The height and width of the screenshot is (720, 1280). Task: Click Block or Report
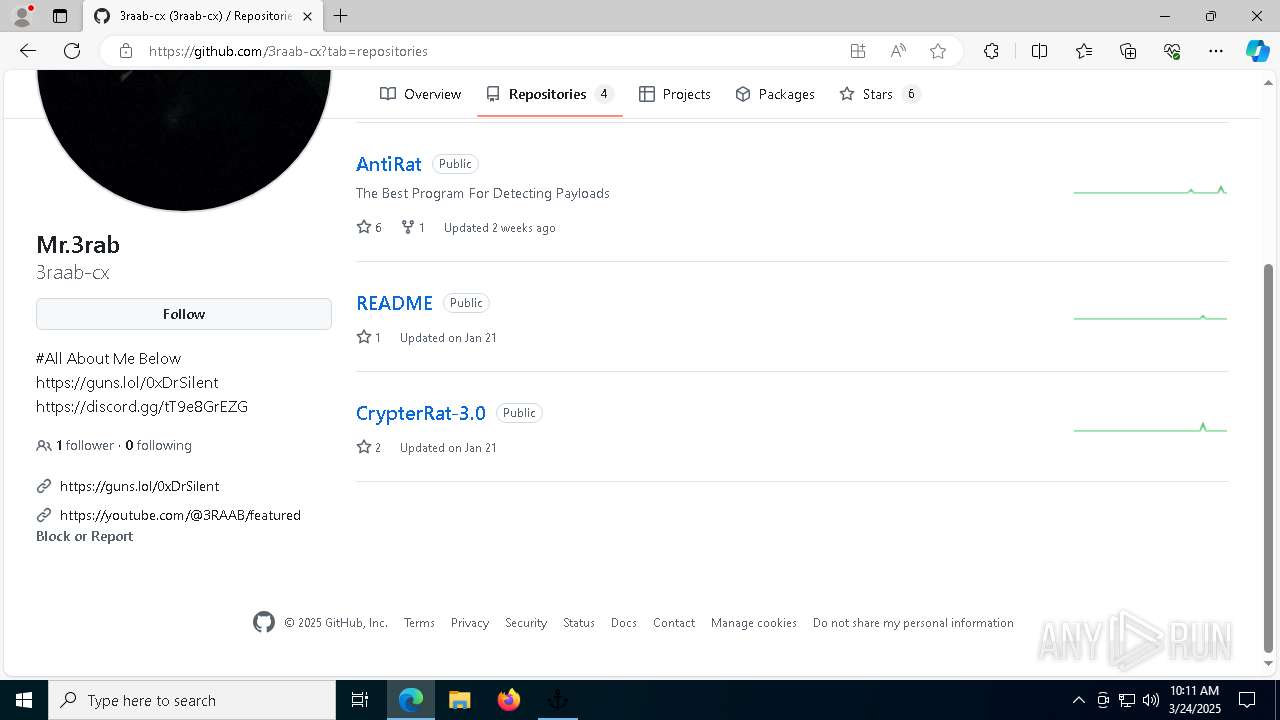[84, 536]
